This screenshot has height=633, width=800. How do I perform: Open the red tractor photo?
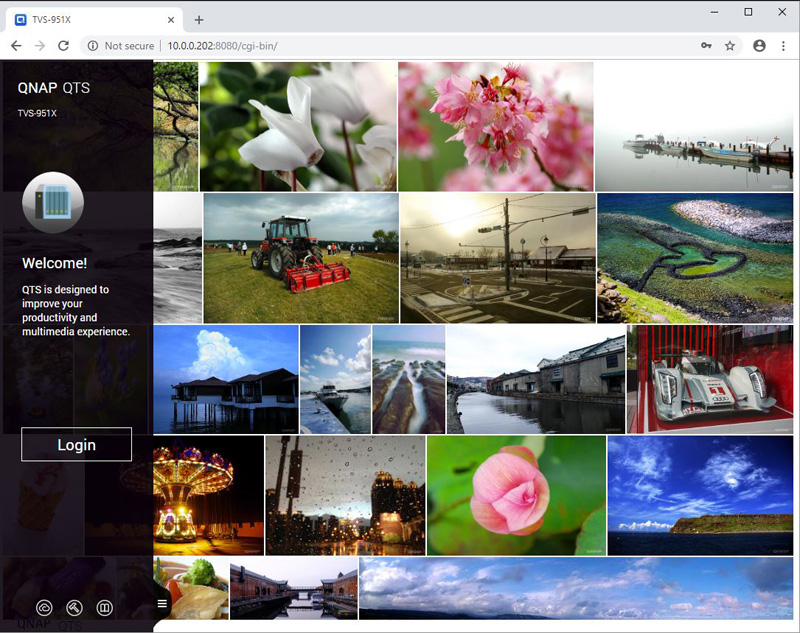pos(301,257)
